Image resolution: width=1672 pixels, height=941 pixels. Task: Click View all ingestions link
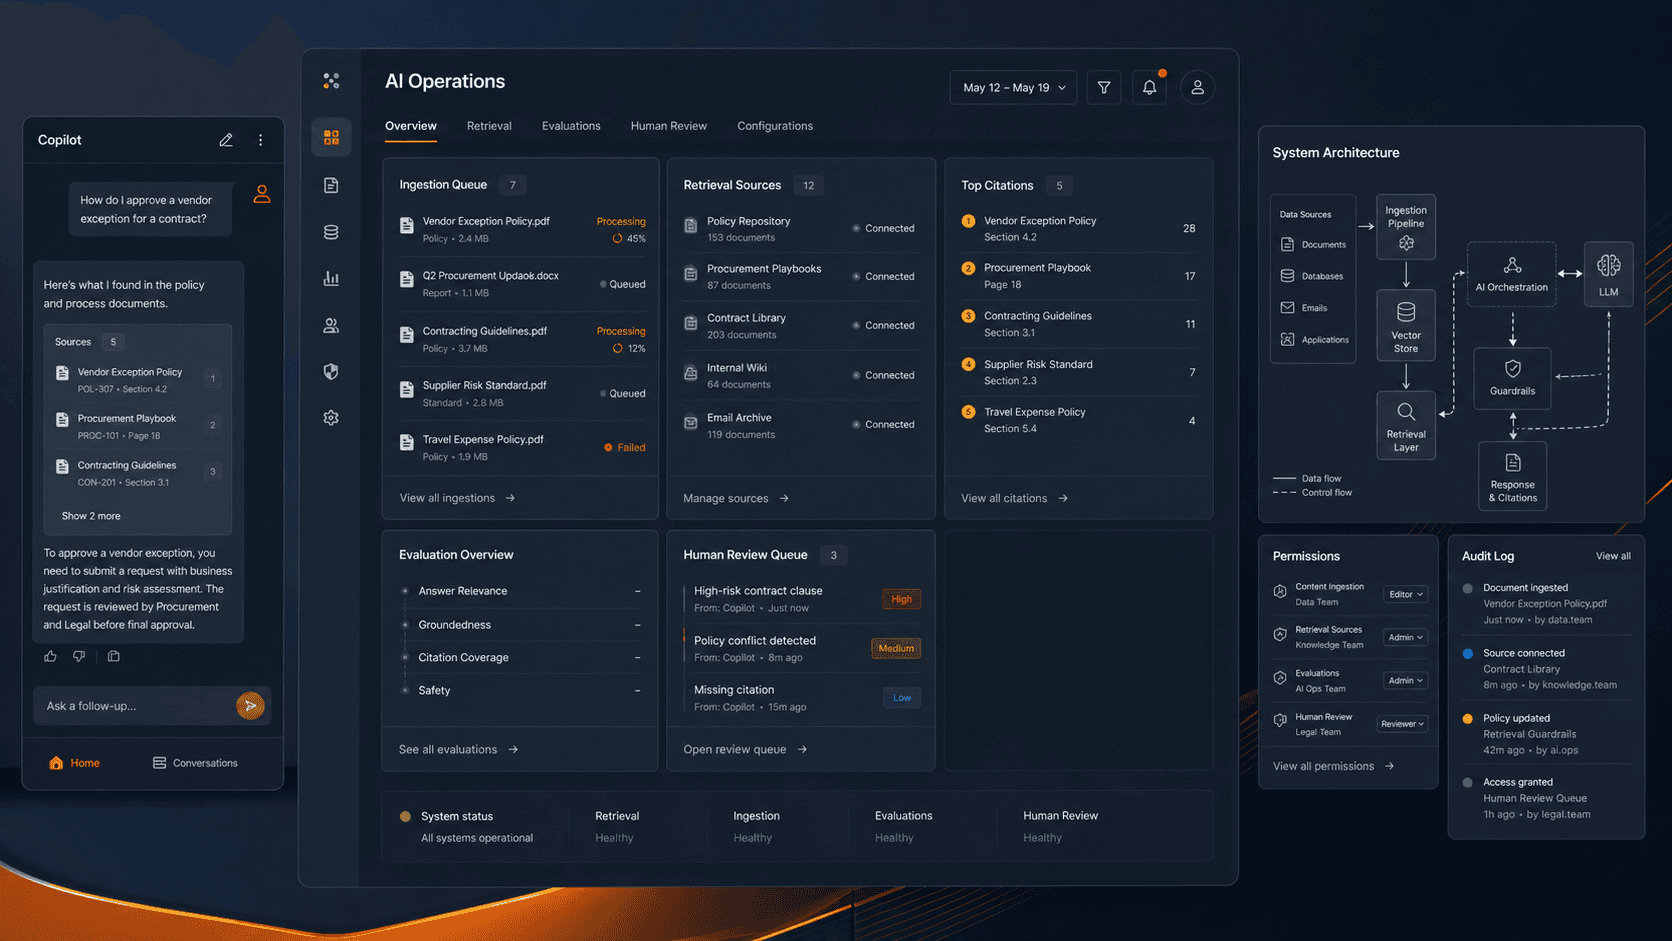point(457,498)
